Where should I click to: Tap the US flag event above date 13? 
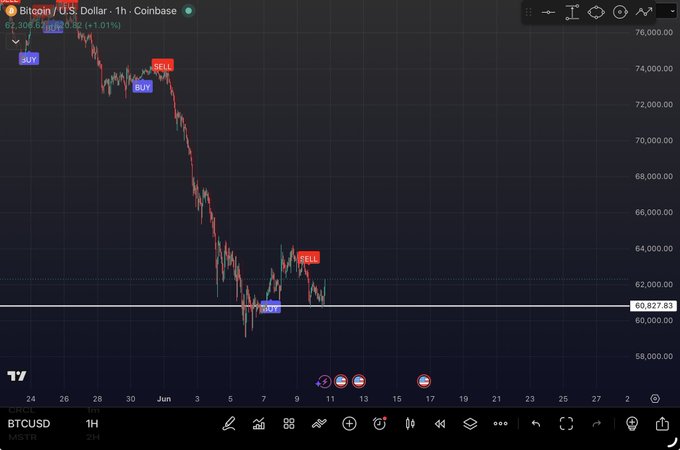click(x=359, y=381)
